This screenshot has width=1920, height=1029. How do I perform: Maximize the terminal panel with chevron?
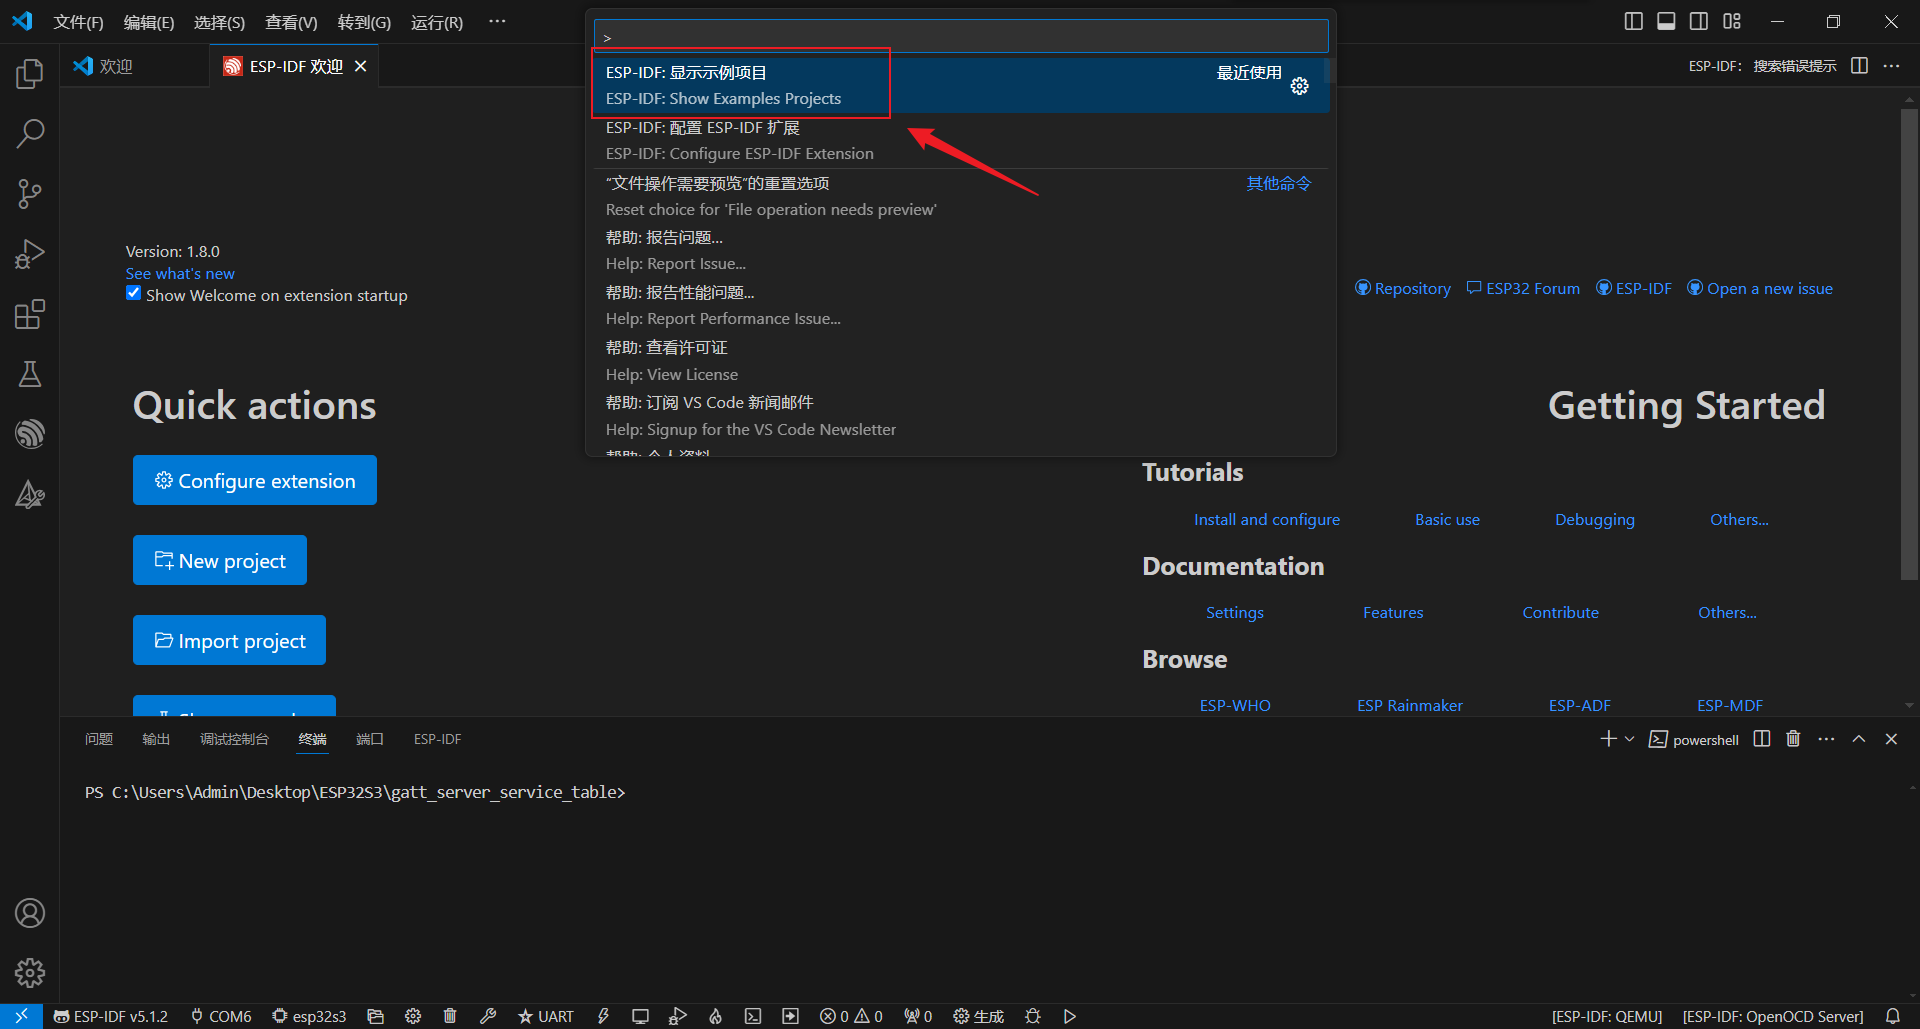pos(1859,739)
